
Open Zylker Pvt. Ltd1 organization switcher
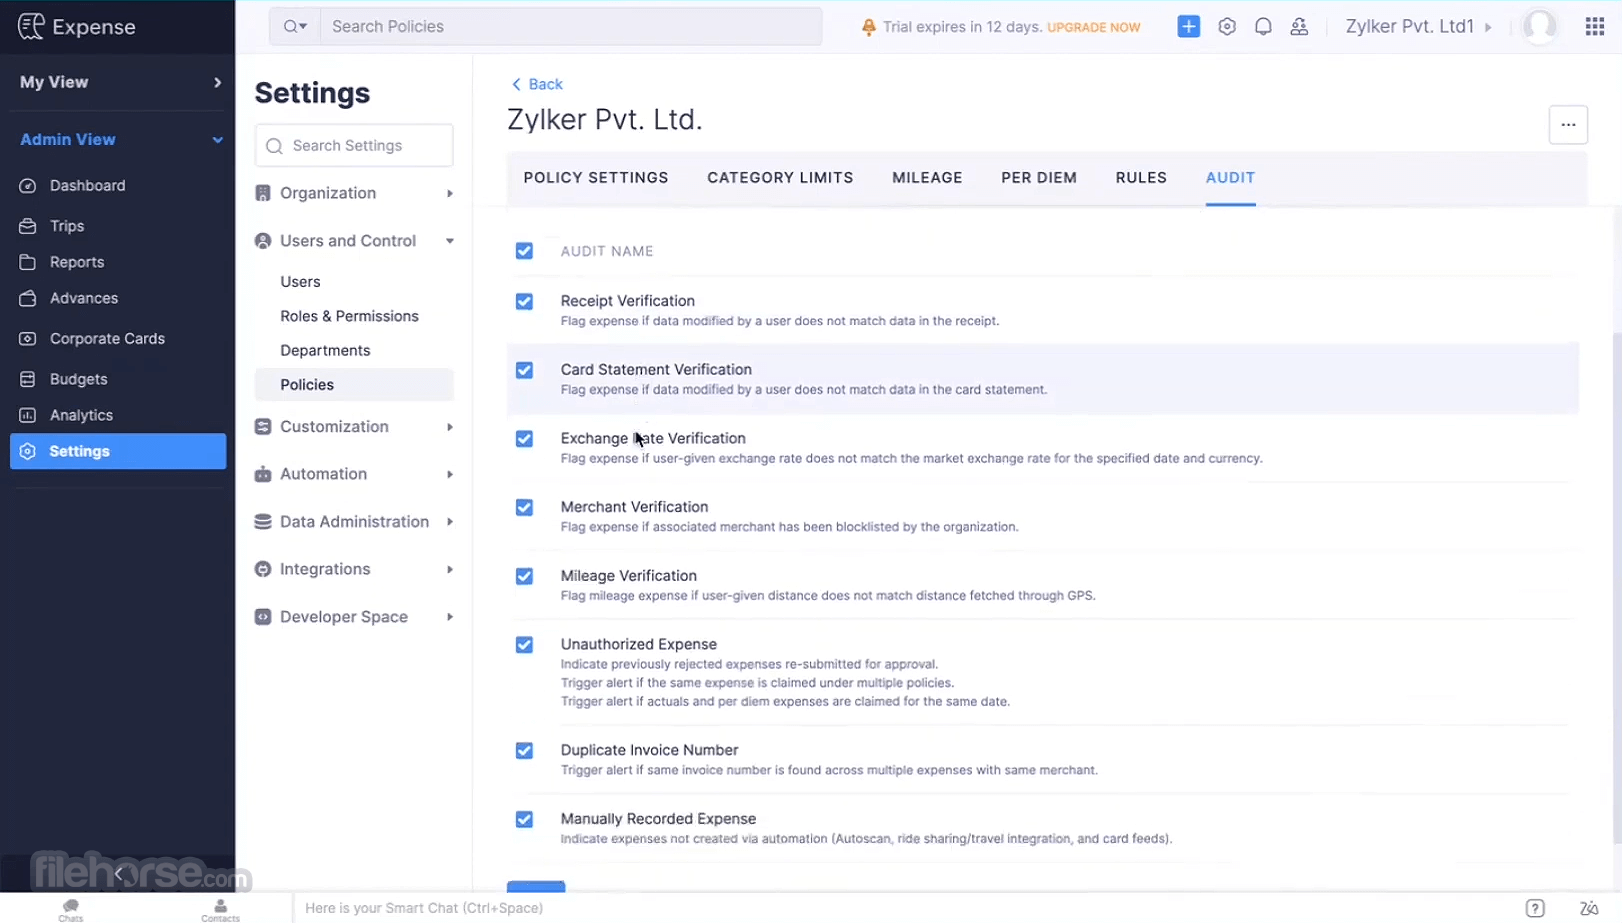[1418, 27]
